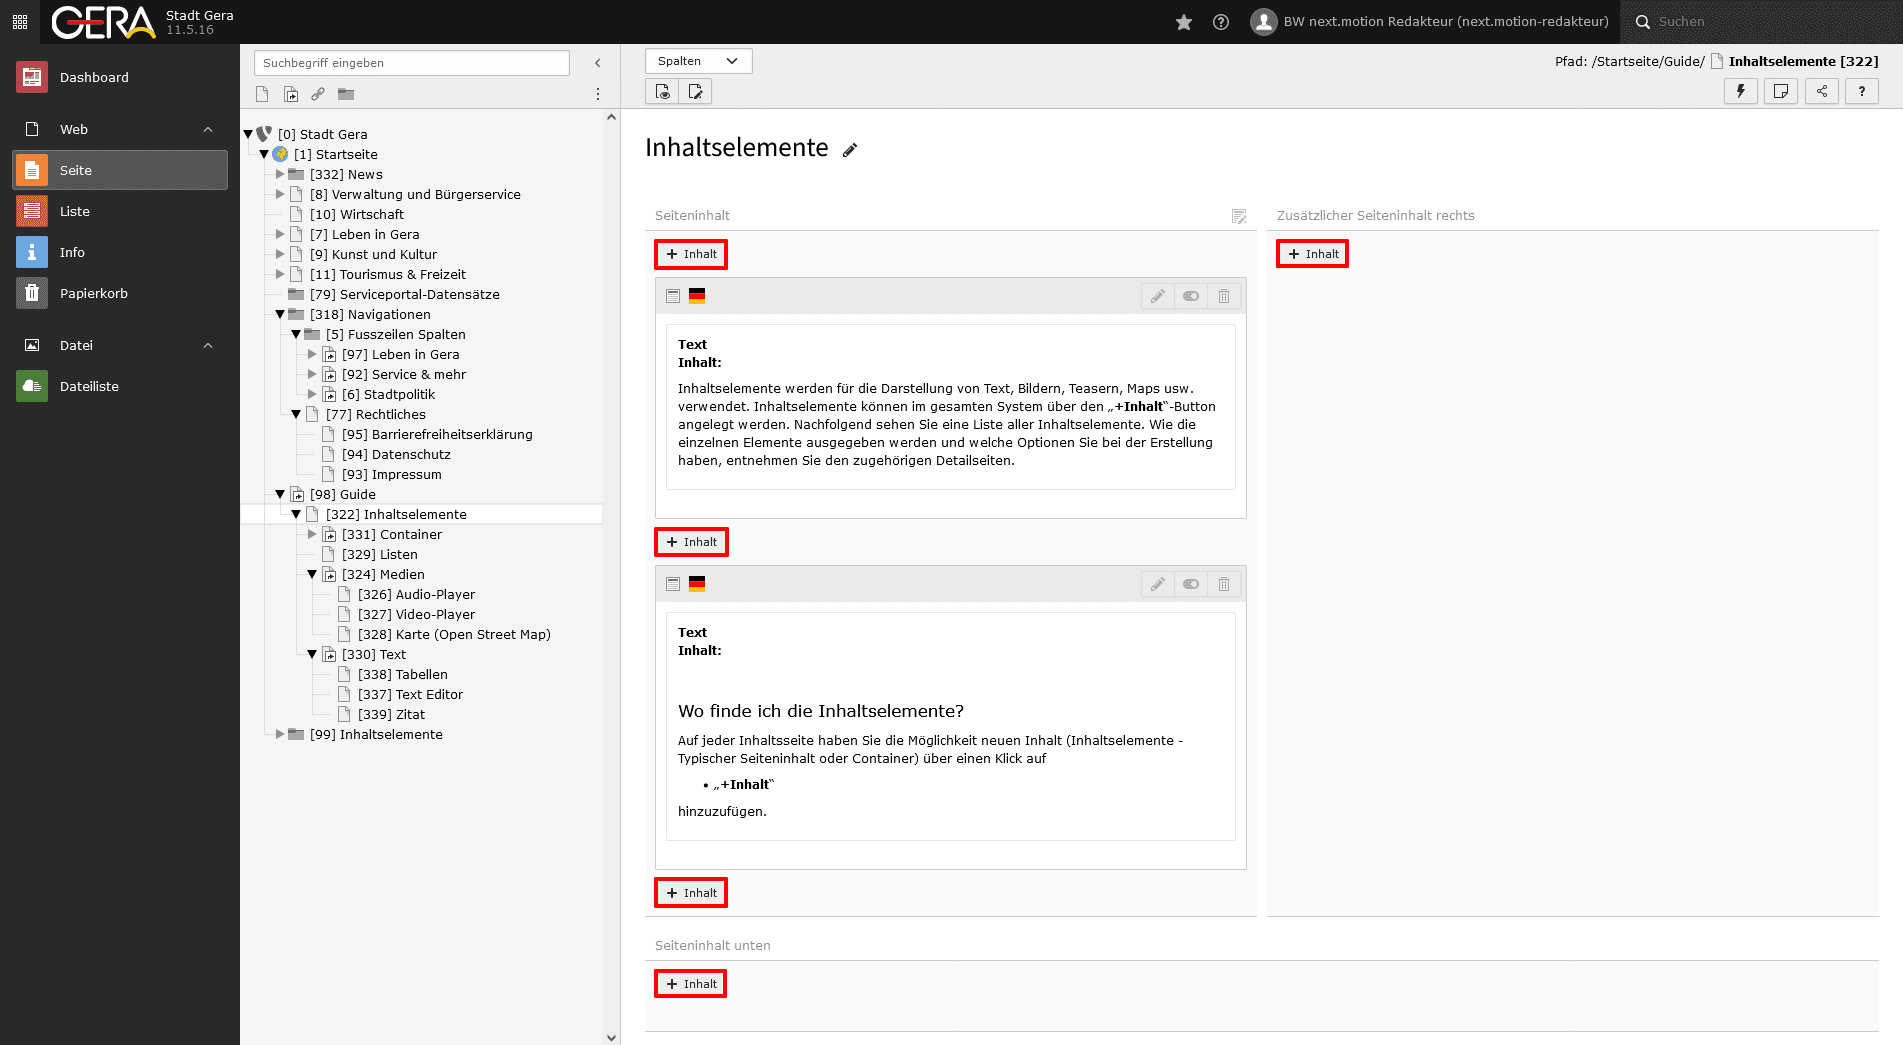Expand Verwaltung und Bürgerservice node
The width and height of the screenshot is (1903, 1045).
pyautogui.click(x=280, y=194)
